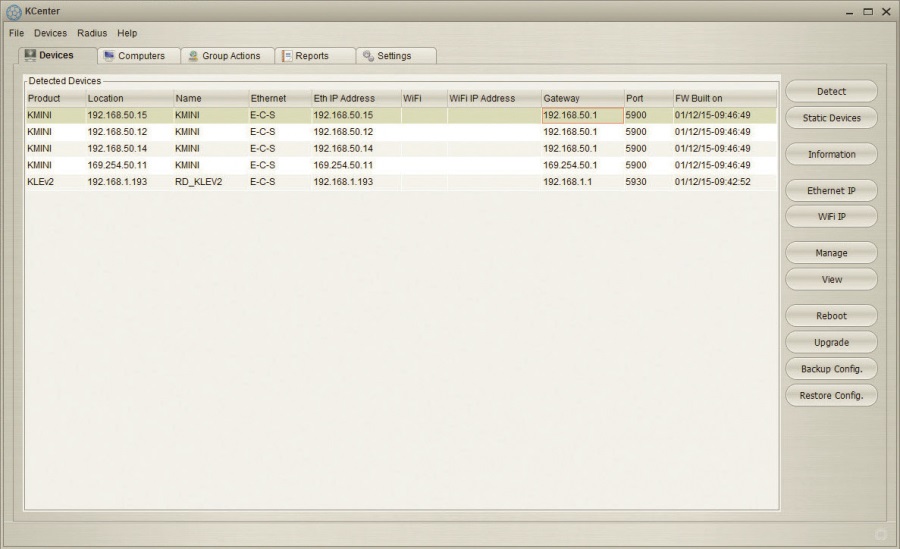Select location cell 192.168.50.12
Screen dimensions: 900x549
(130, 132)
